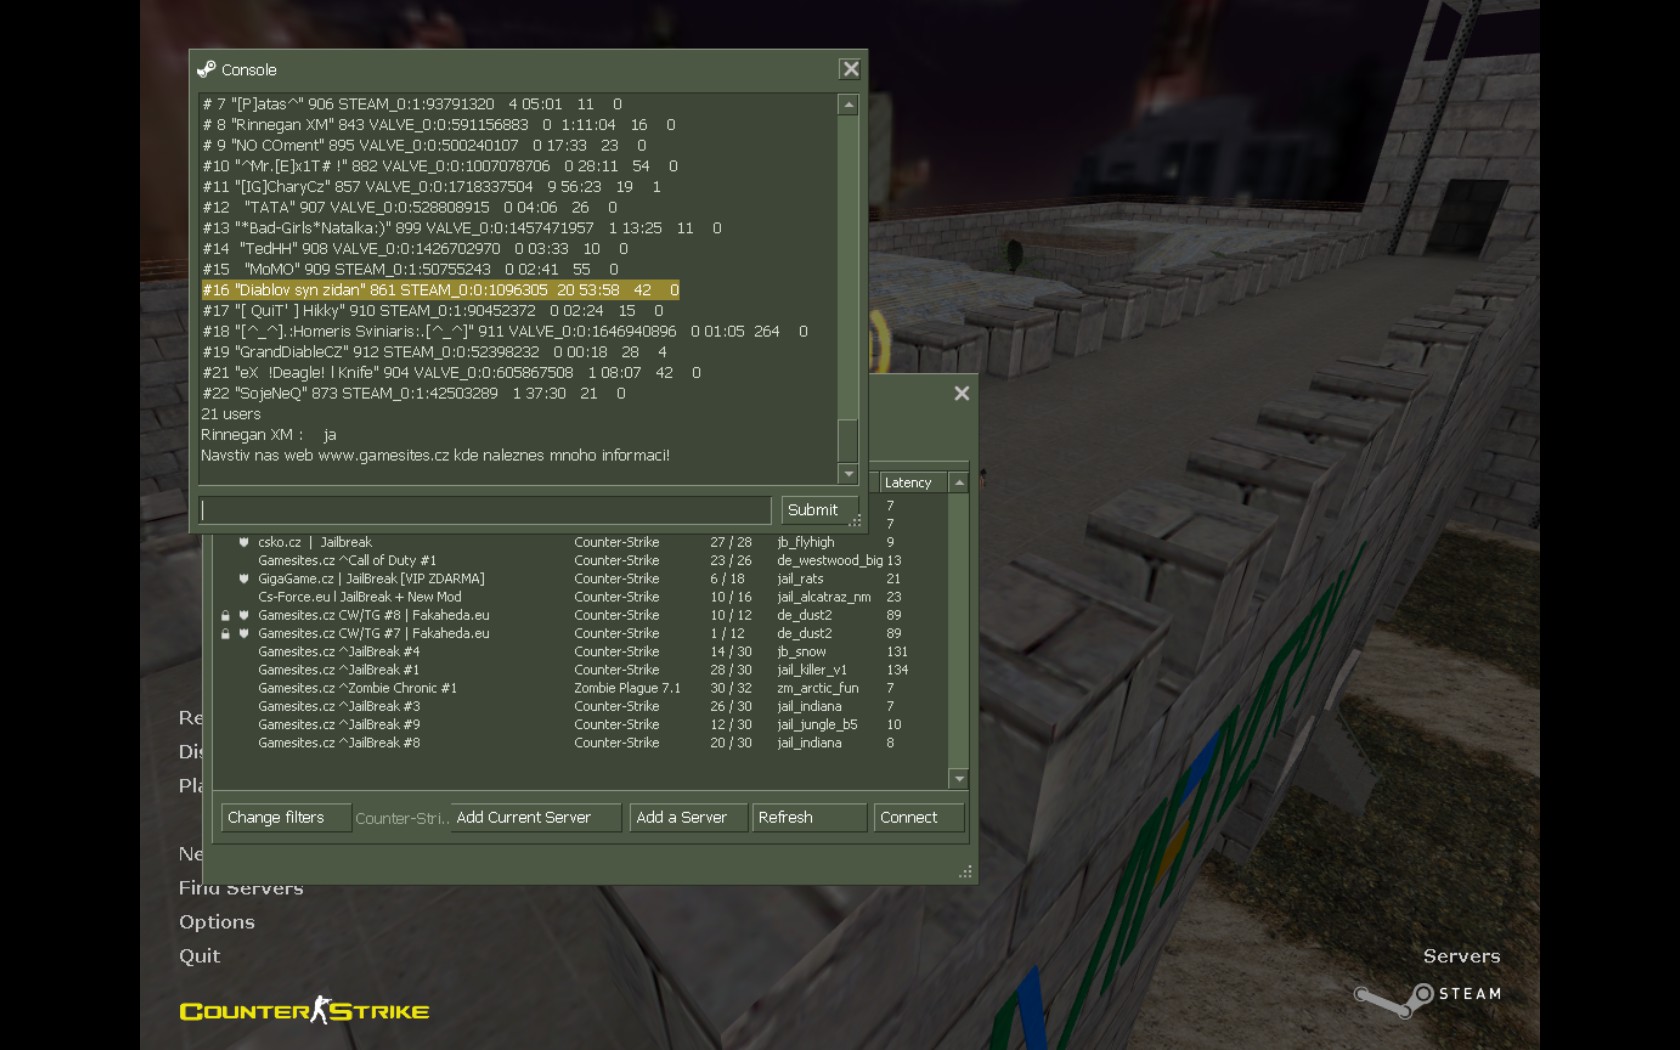Select Gamesites.cz ^JailBreak #9 server
This screenshot has height=1050, width=1680.
point(580,725)
